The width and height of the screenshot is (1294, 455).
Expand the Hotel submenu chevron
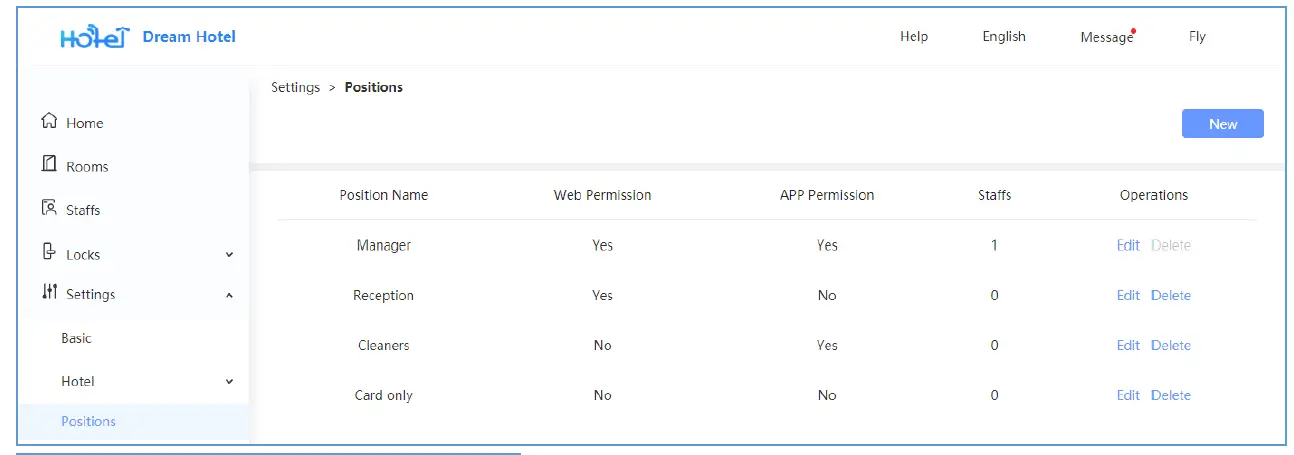(229, 382)
